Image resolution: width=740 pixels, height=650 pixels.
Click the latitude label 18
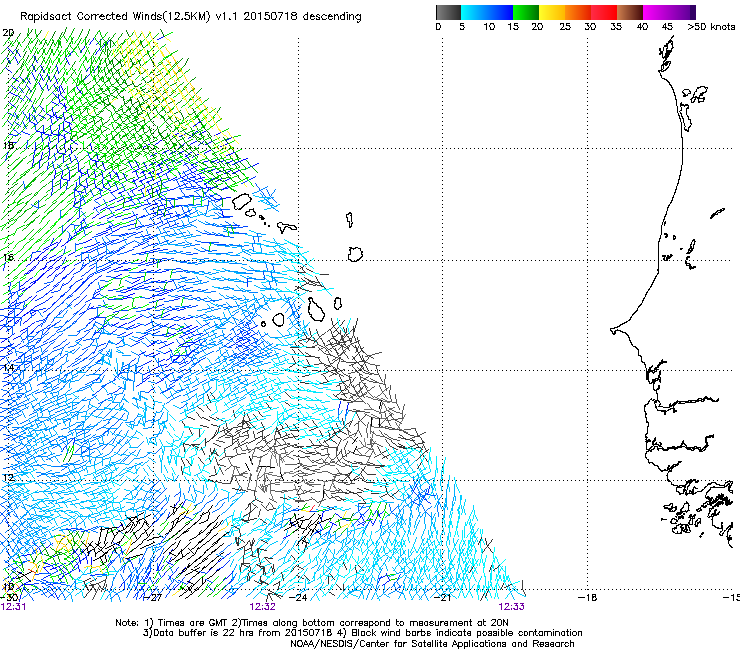(8, 145)
